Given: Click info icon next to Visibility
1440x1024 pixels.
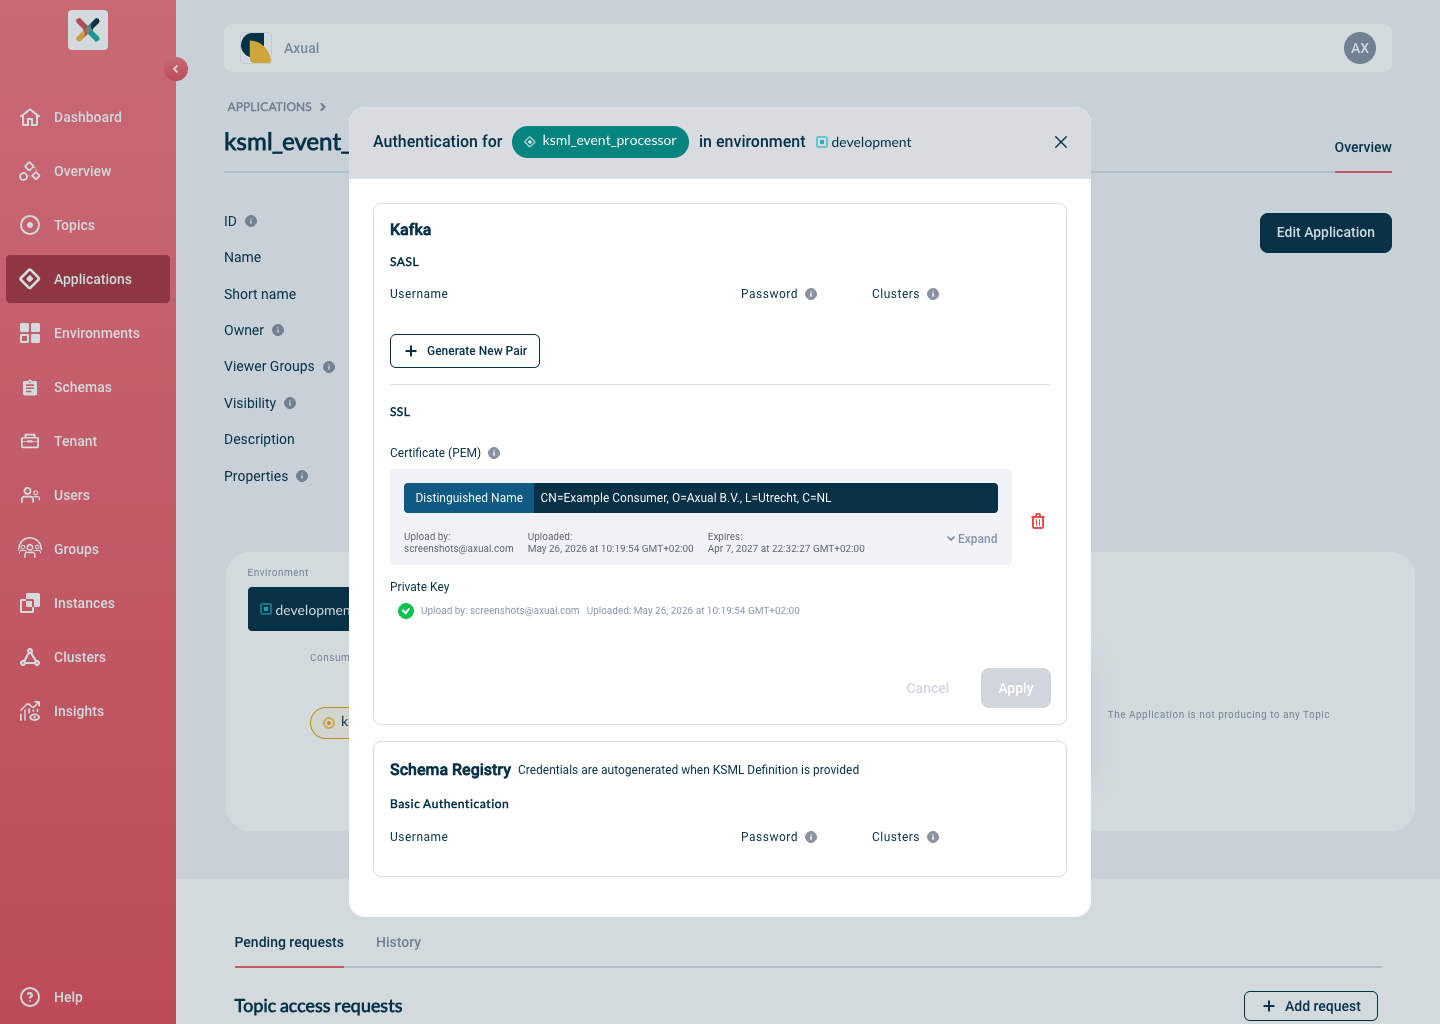Looking at the screenshot, I should (x=290, y=403).
